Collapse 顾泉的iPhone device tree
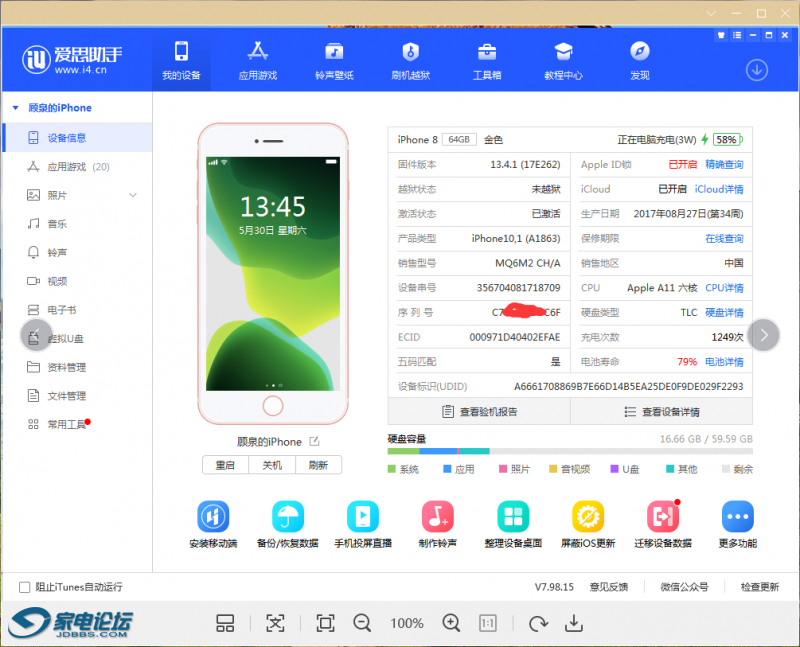Screen dimensions: 800x647 click(15, 108)
